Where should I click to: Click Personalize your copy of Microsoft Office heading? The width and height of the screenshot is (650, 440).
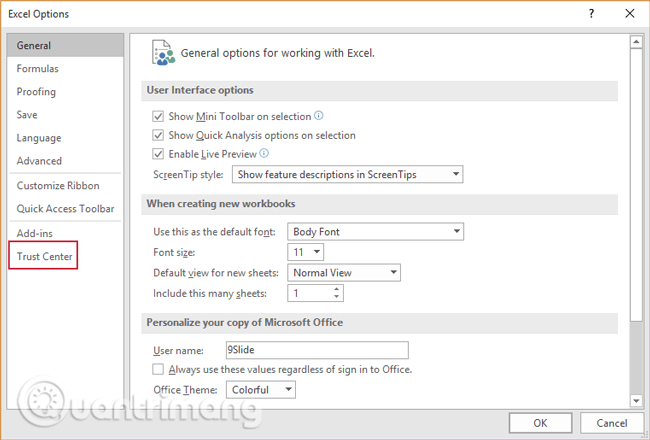click(x=245, y=323)
